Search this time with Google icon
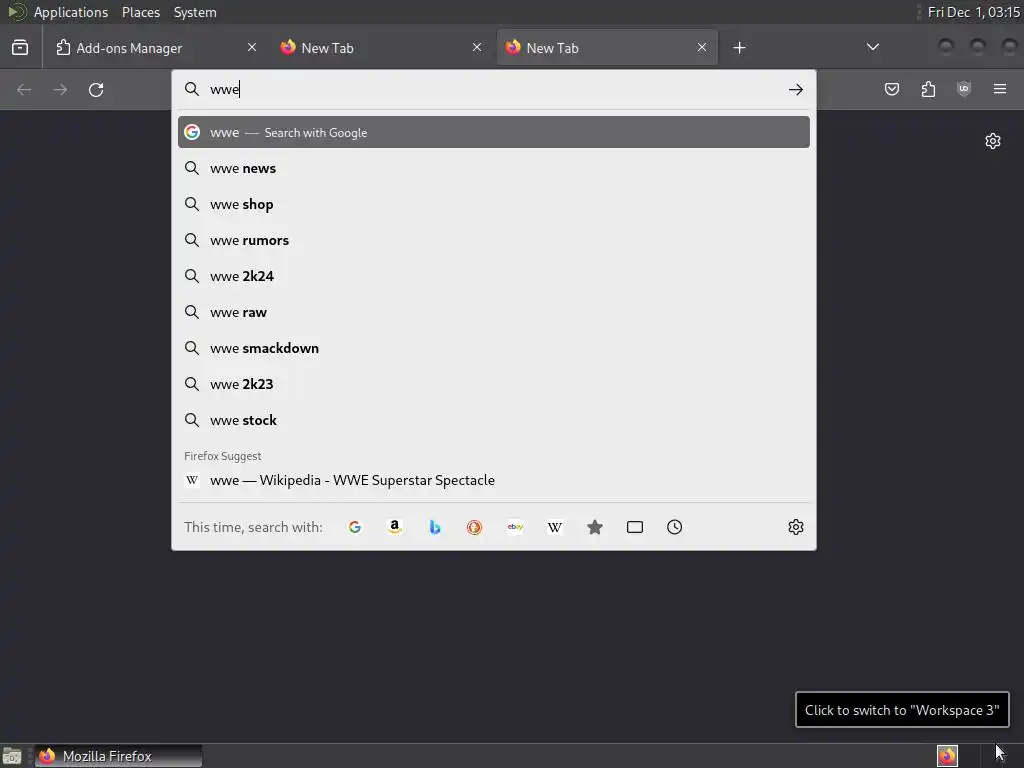 [x=355, y=527]
